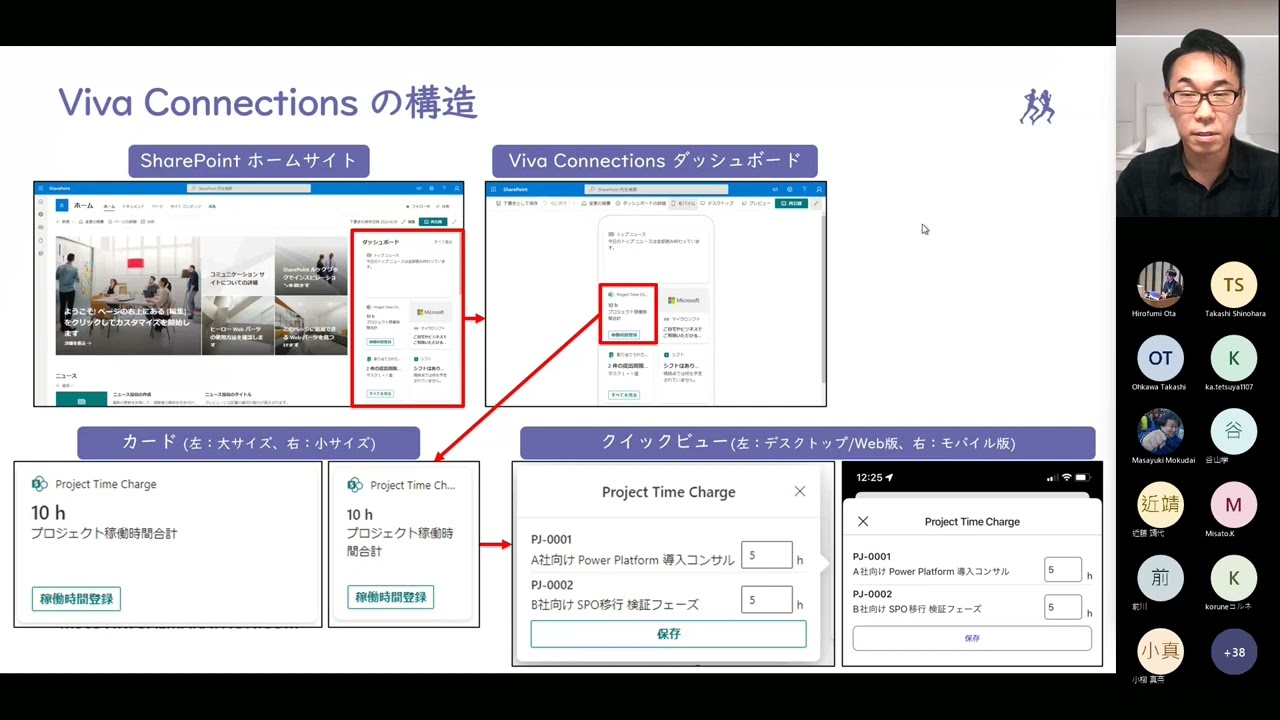Image resolution: width=1280 pixels, height=720 pixels.
Task: Open settings gear in the dashboard editor header
Action: [x=790, y=189]
